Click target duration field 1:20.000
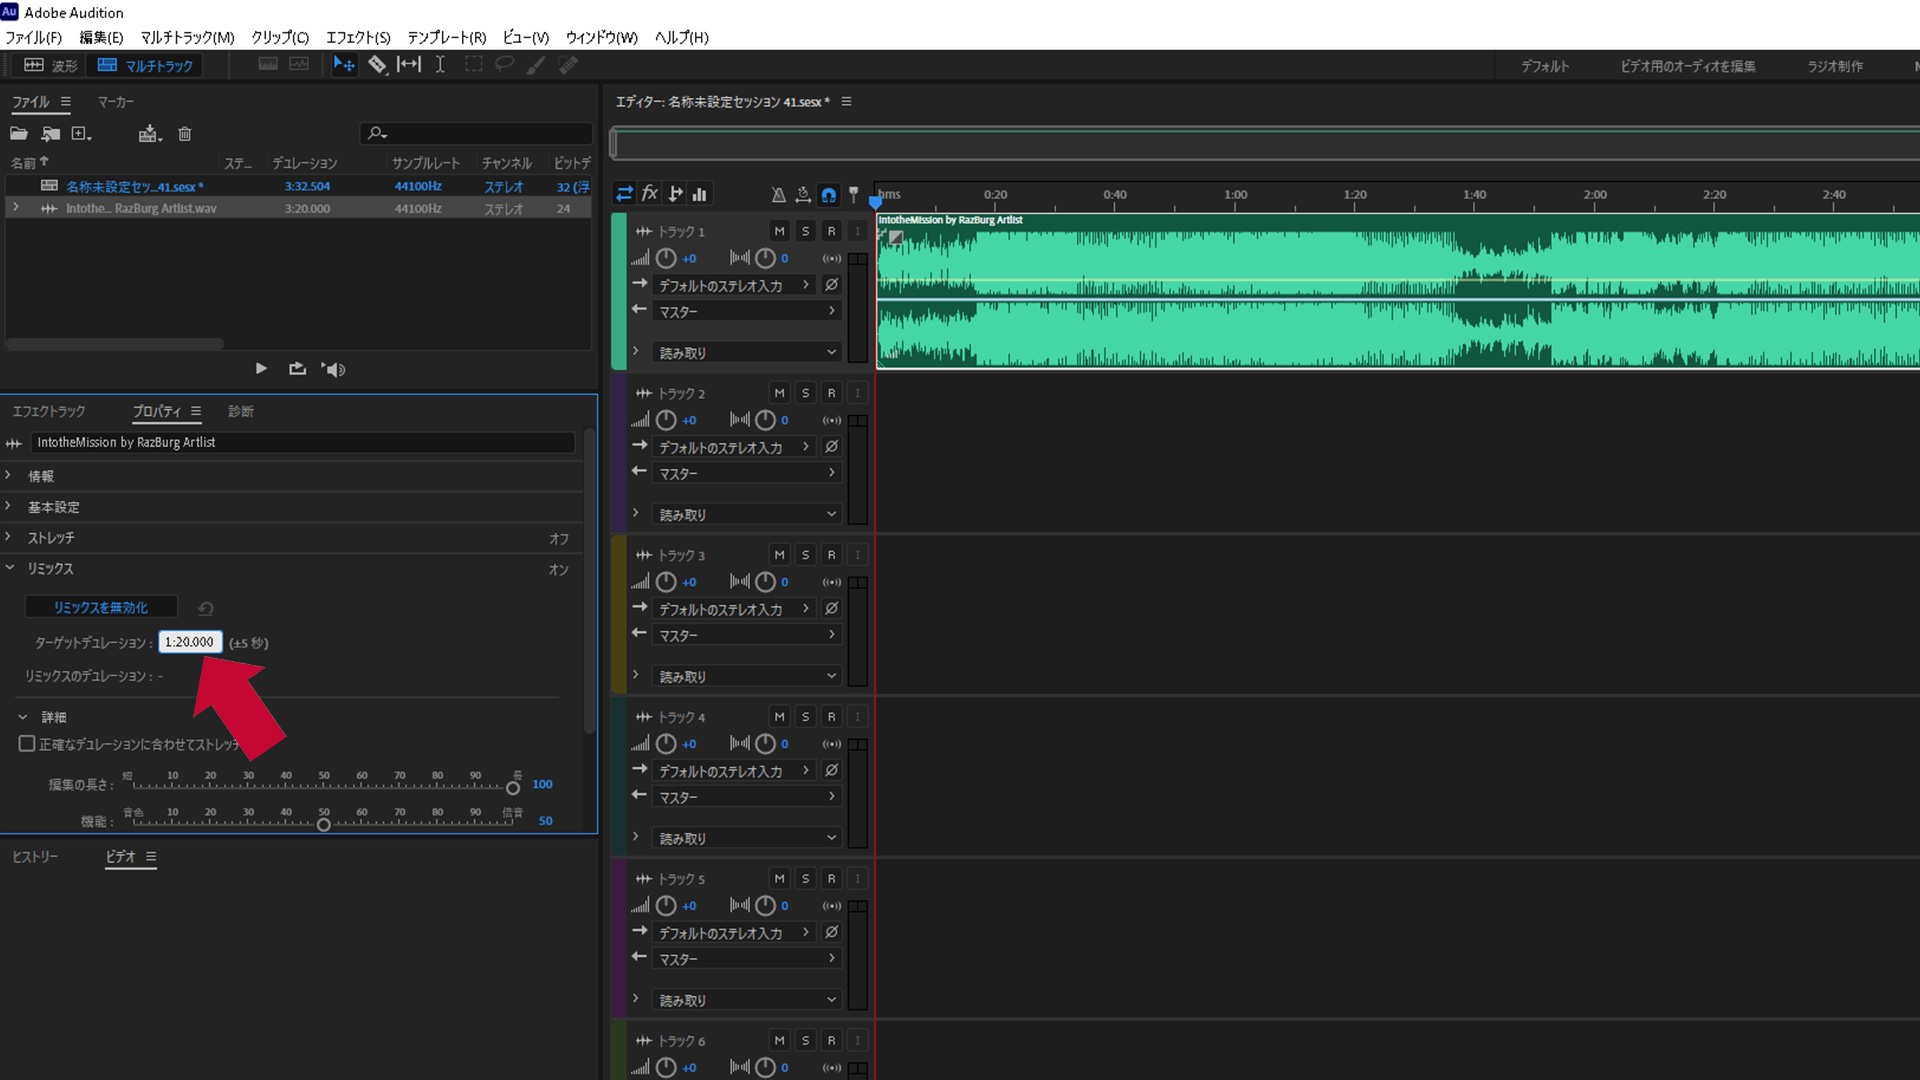The width and height of the screenshot is (1920, 1080). pyautogui.click(x=190, y=642)
